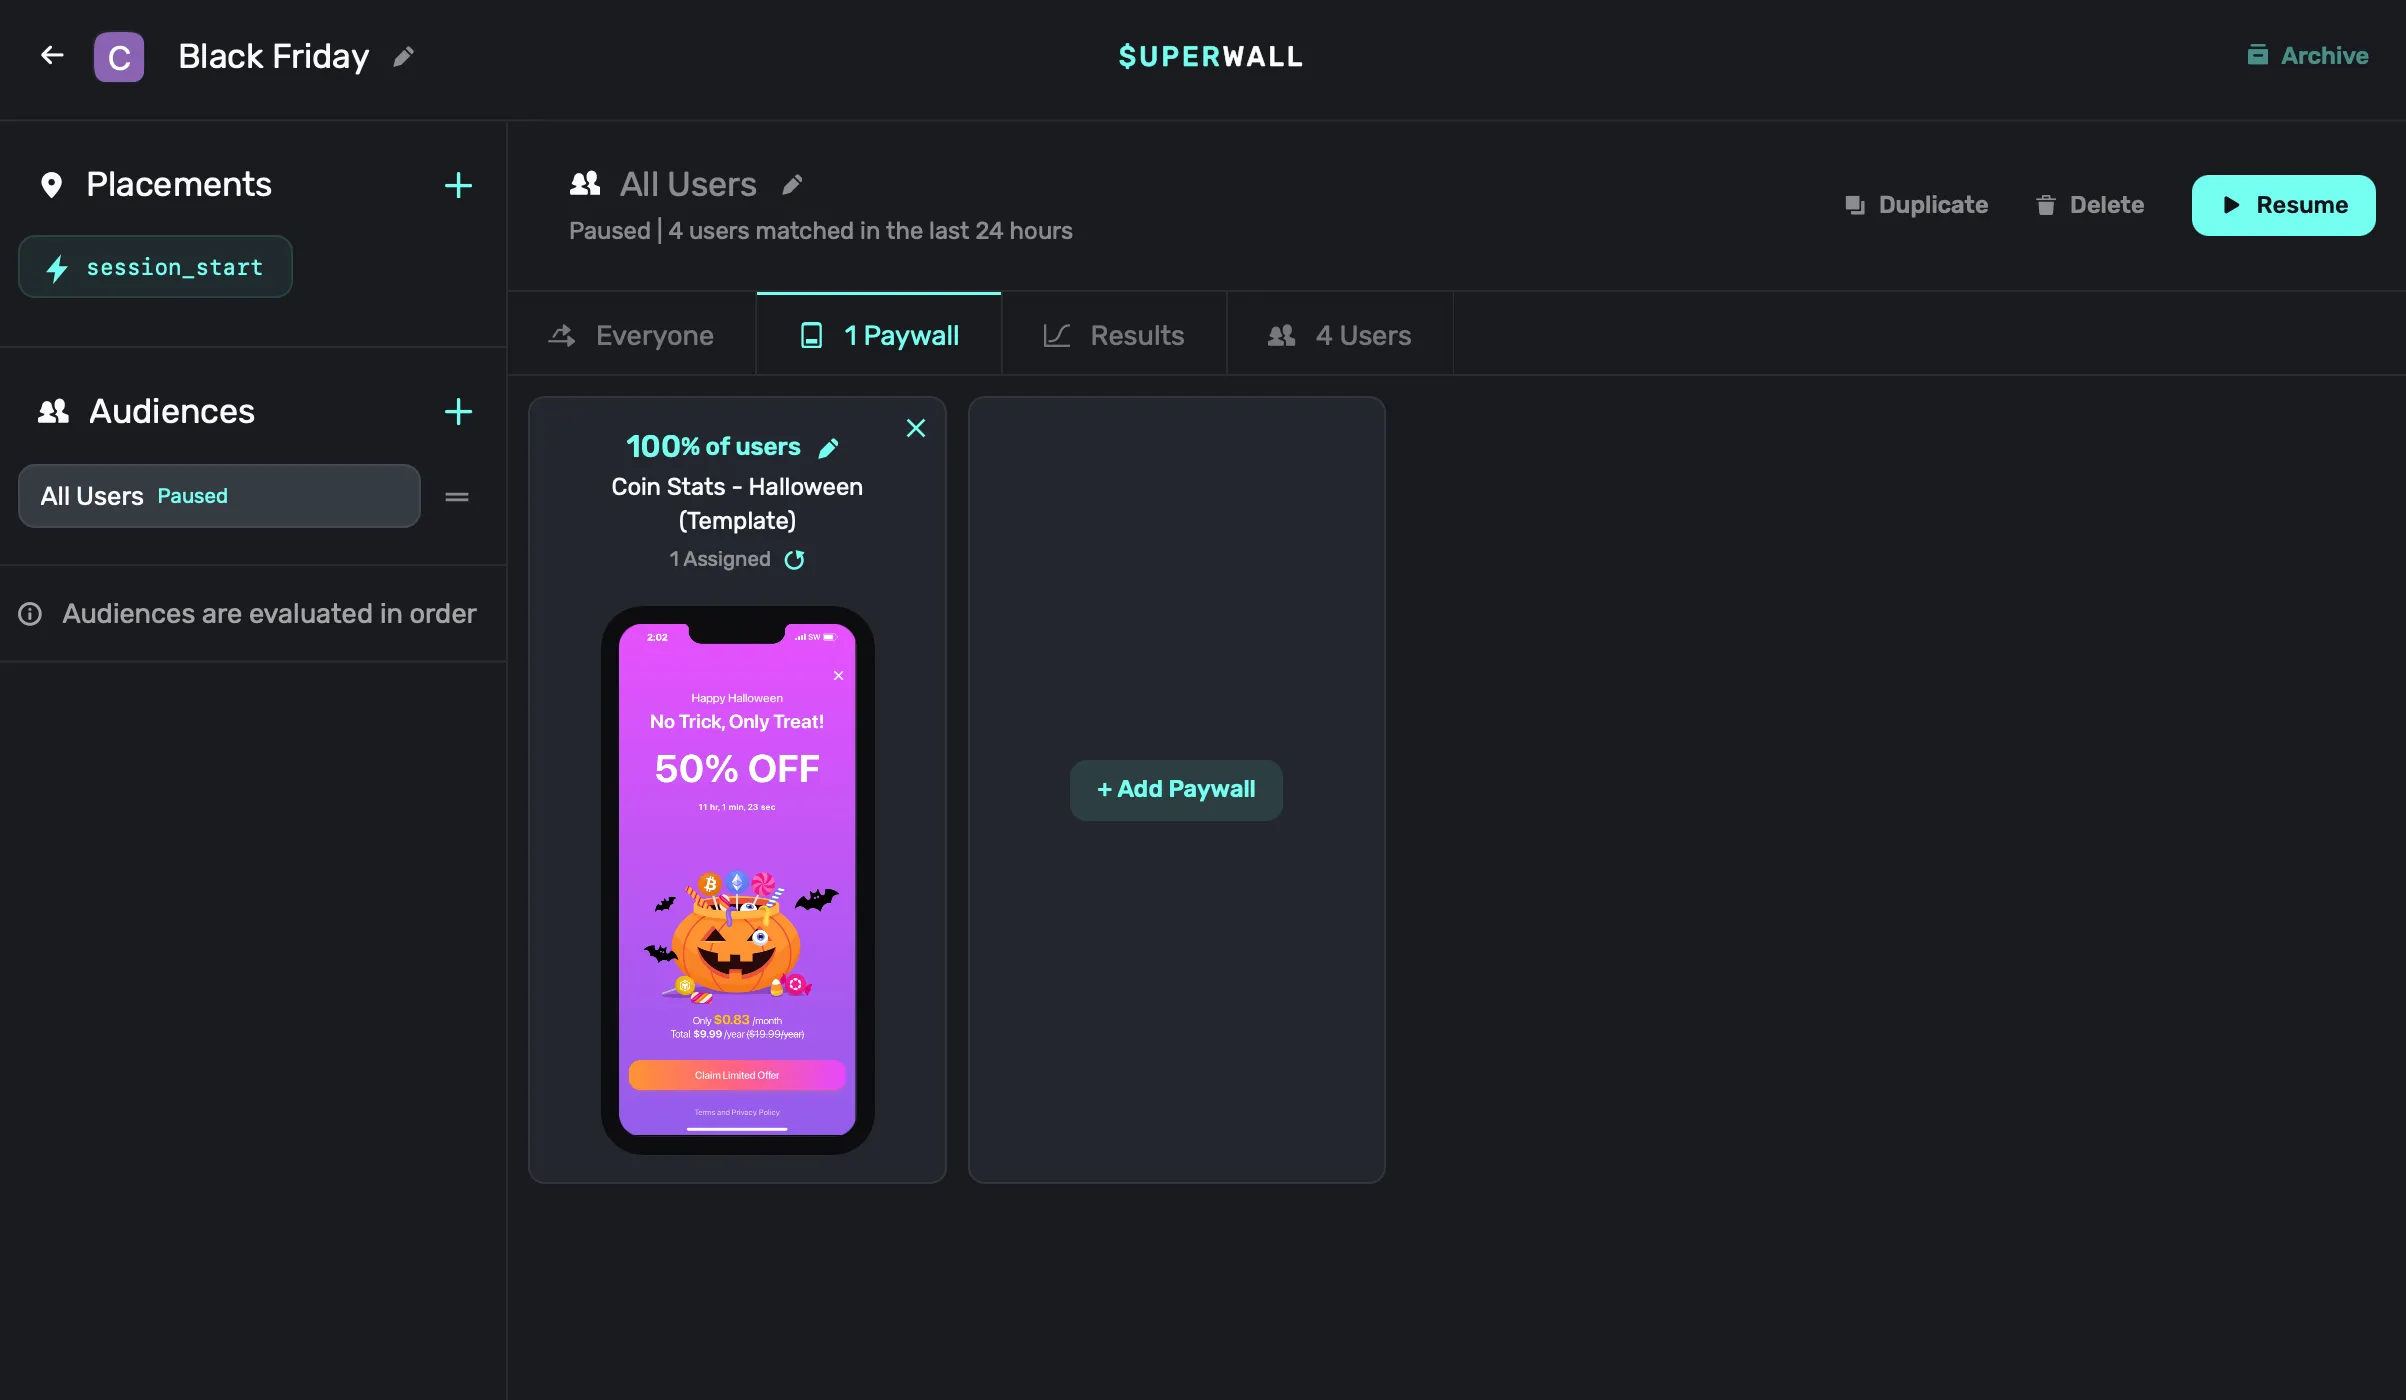Switch to the Results tab

coord(1114,335)
